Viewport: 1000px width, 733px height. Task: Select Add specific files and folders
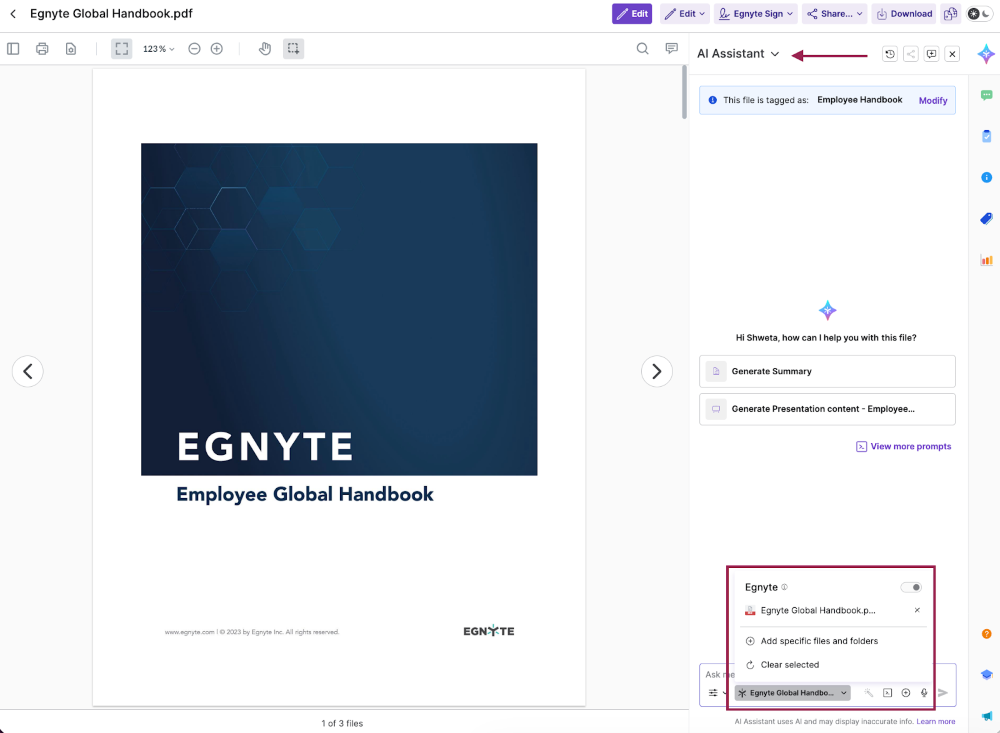coord(818,641)
